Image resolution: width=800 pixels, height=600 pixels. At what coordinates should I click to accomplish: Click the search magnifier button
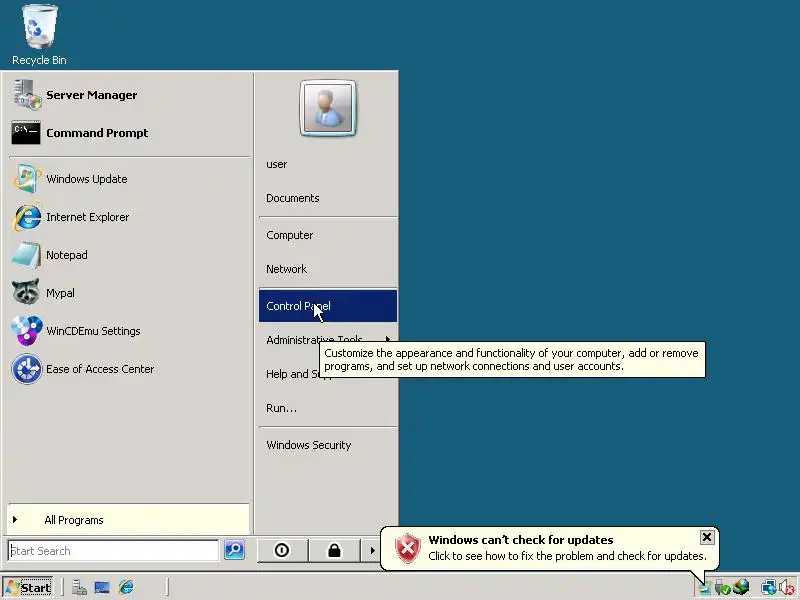click(x=235, y=550)
